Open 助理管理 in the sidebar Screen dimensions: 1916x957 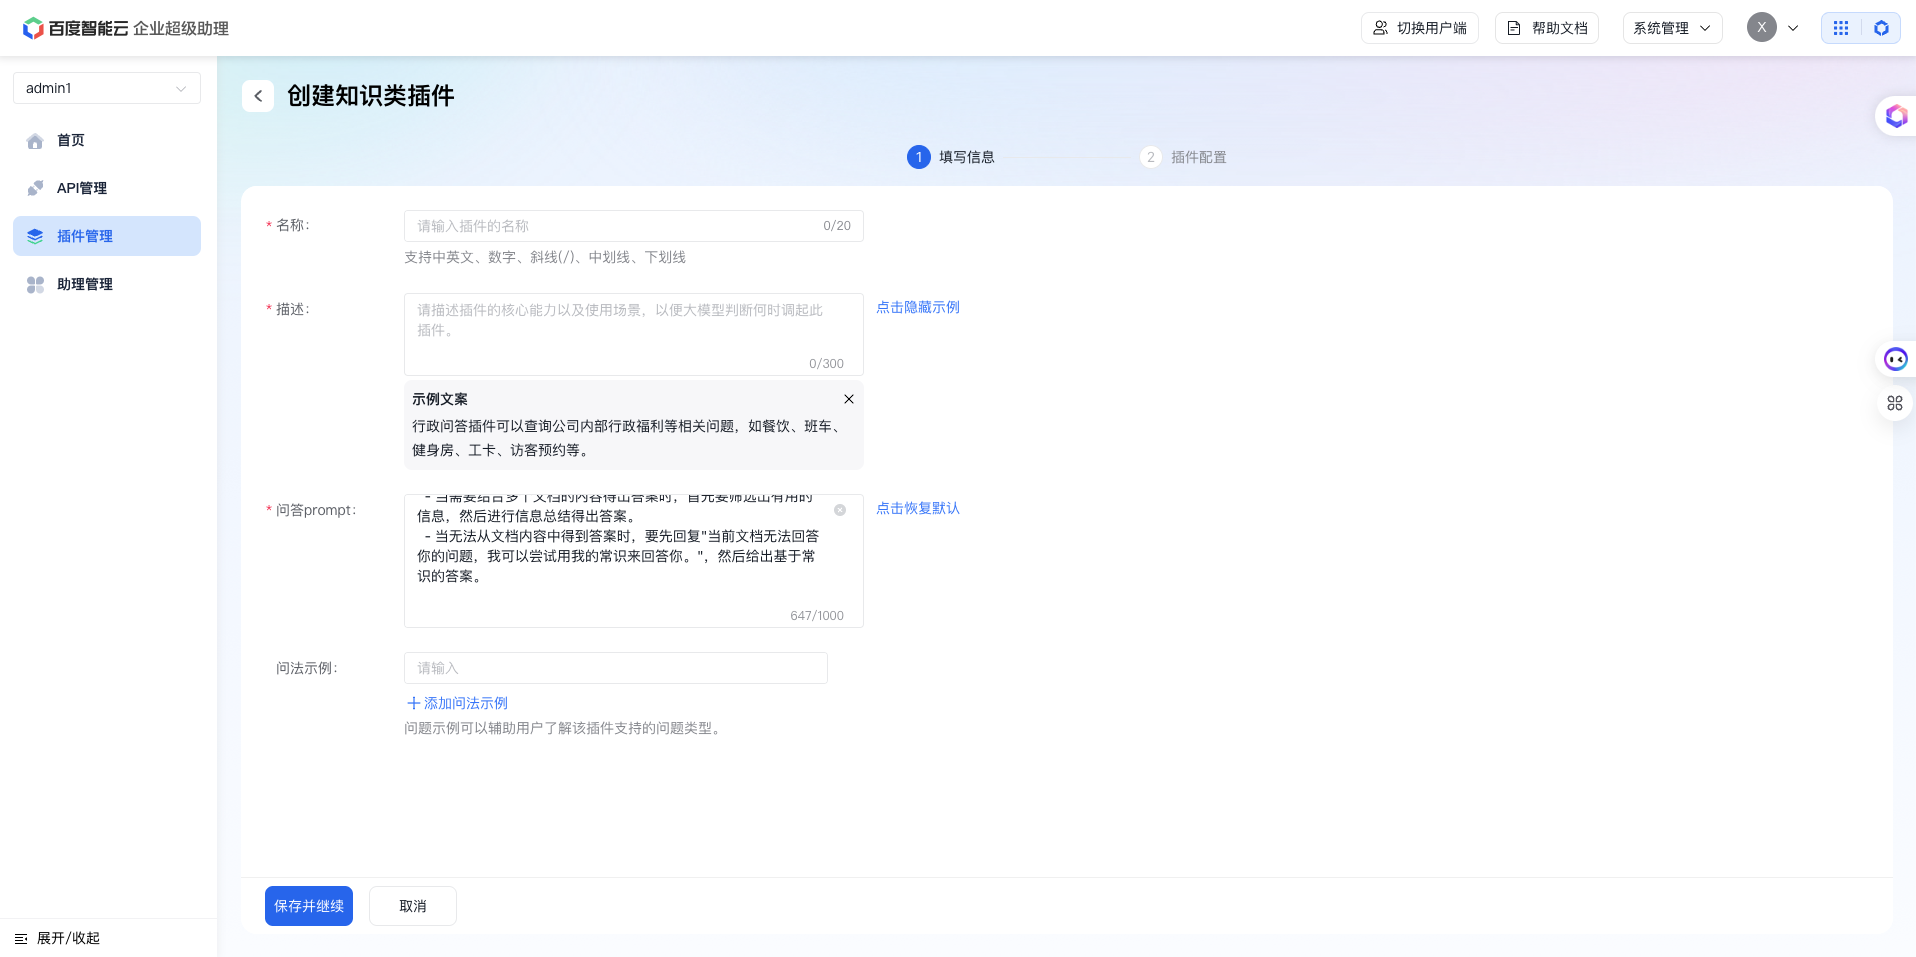(107, 284)
